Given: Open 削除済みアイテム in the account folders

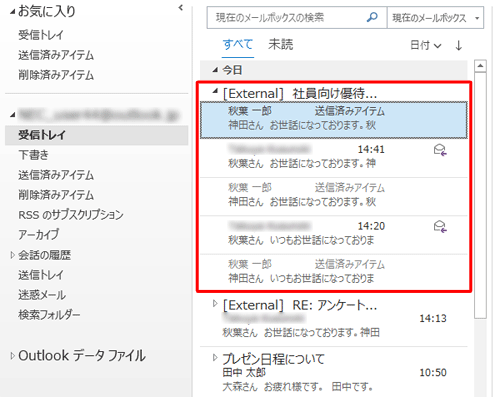Looking at the screenshot, I should tap(56, 195).
